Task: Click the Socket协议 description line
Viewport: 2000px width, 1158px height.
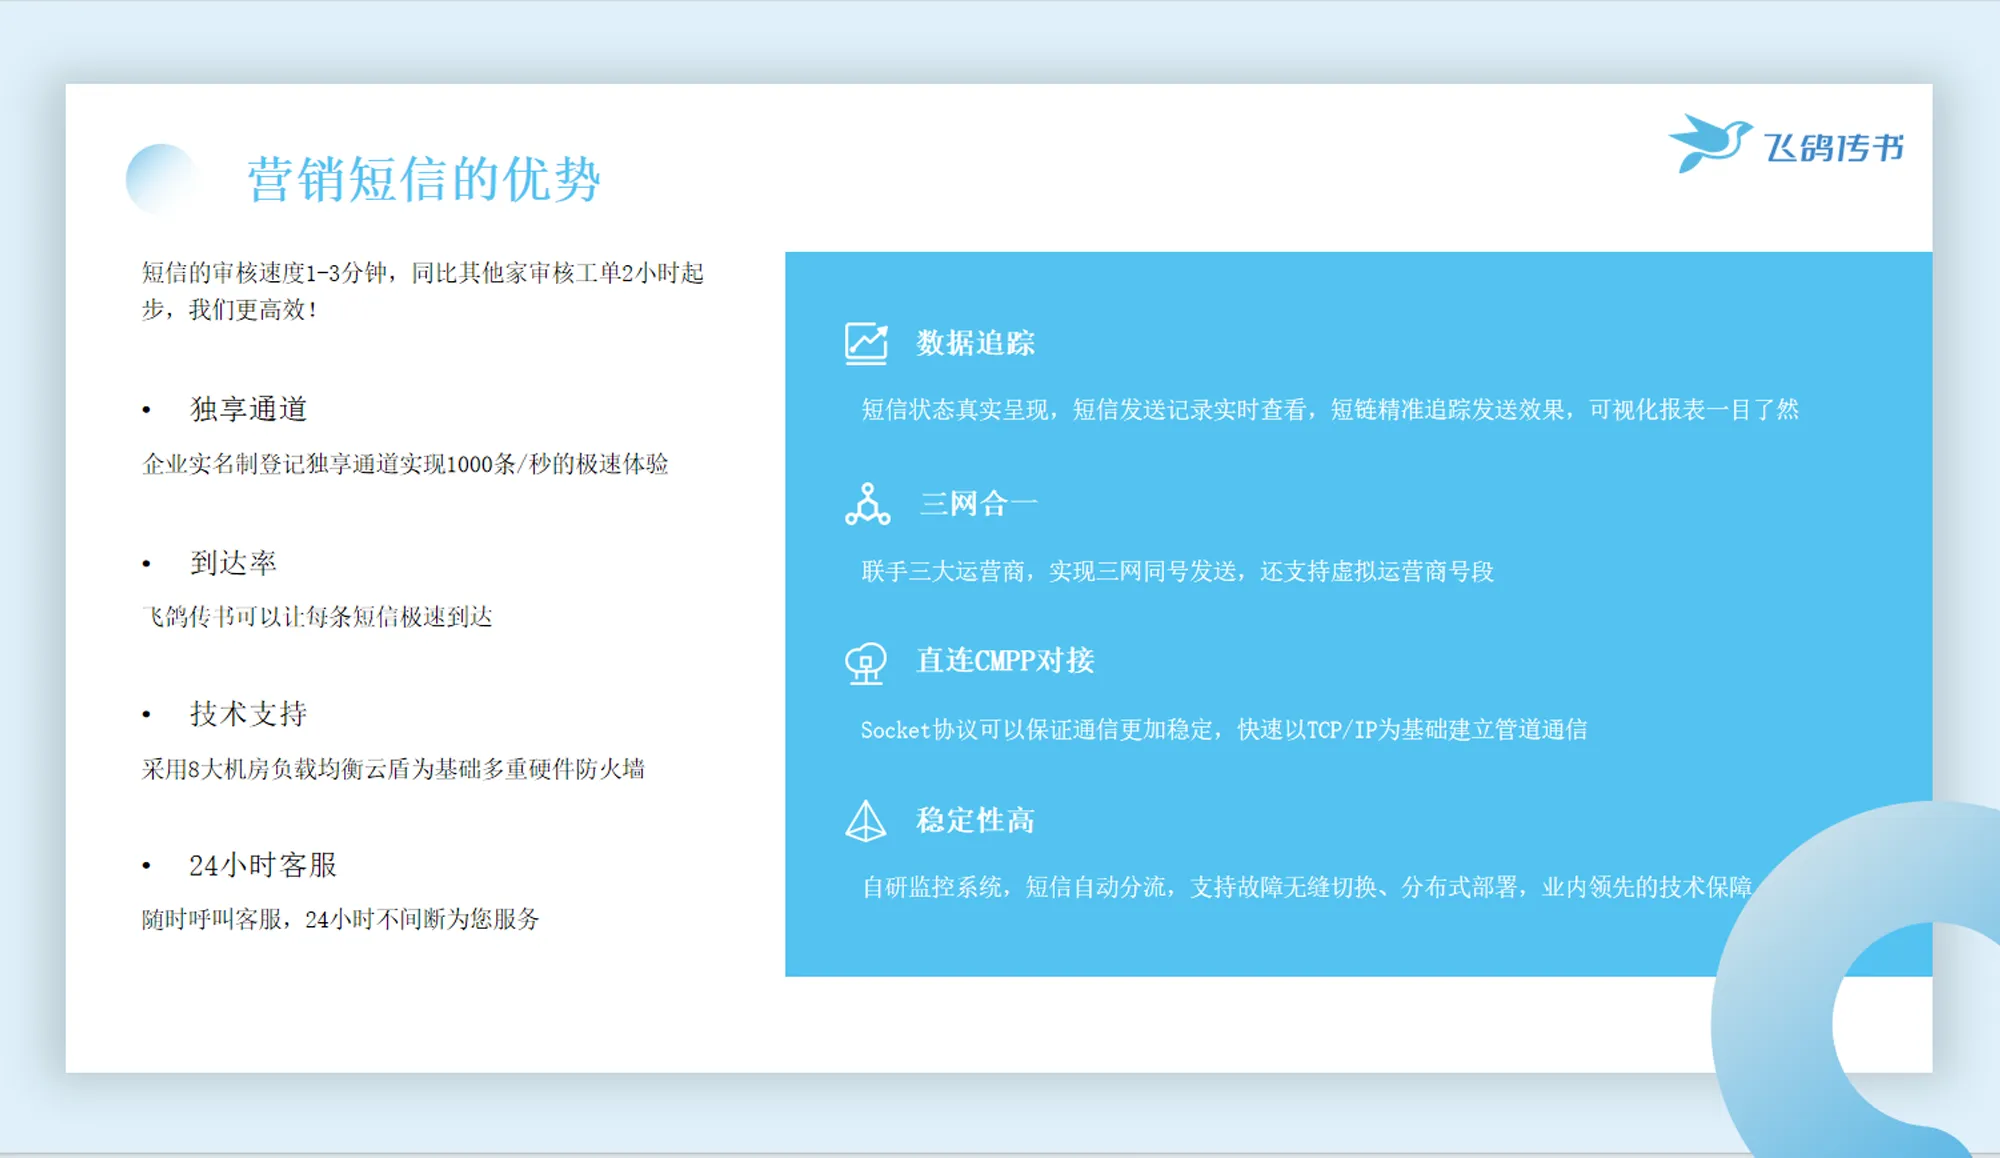Action: [x=1223, y=730]
